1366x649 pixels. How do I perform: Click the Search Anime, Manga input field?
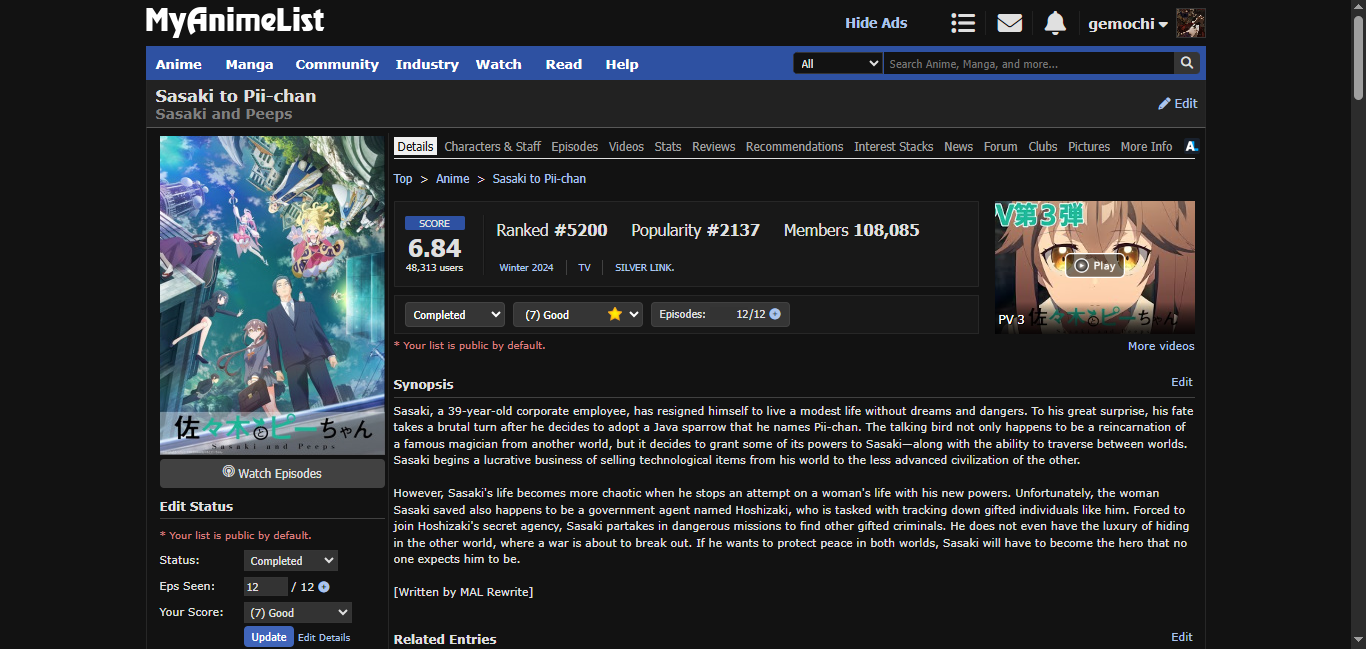[1028, 63]
